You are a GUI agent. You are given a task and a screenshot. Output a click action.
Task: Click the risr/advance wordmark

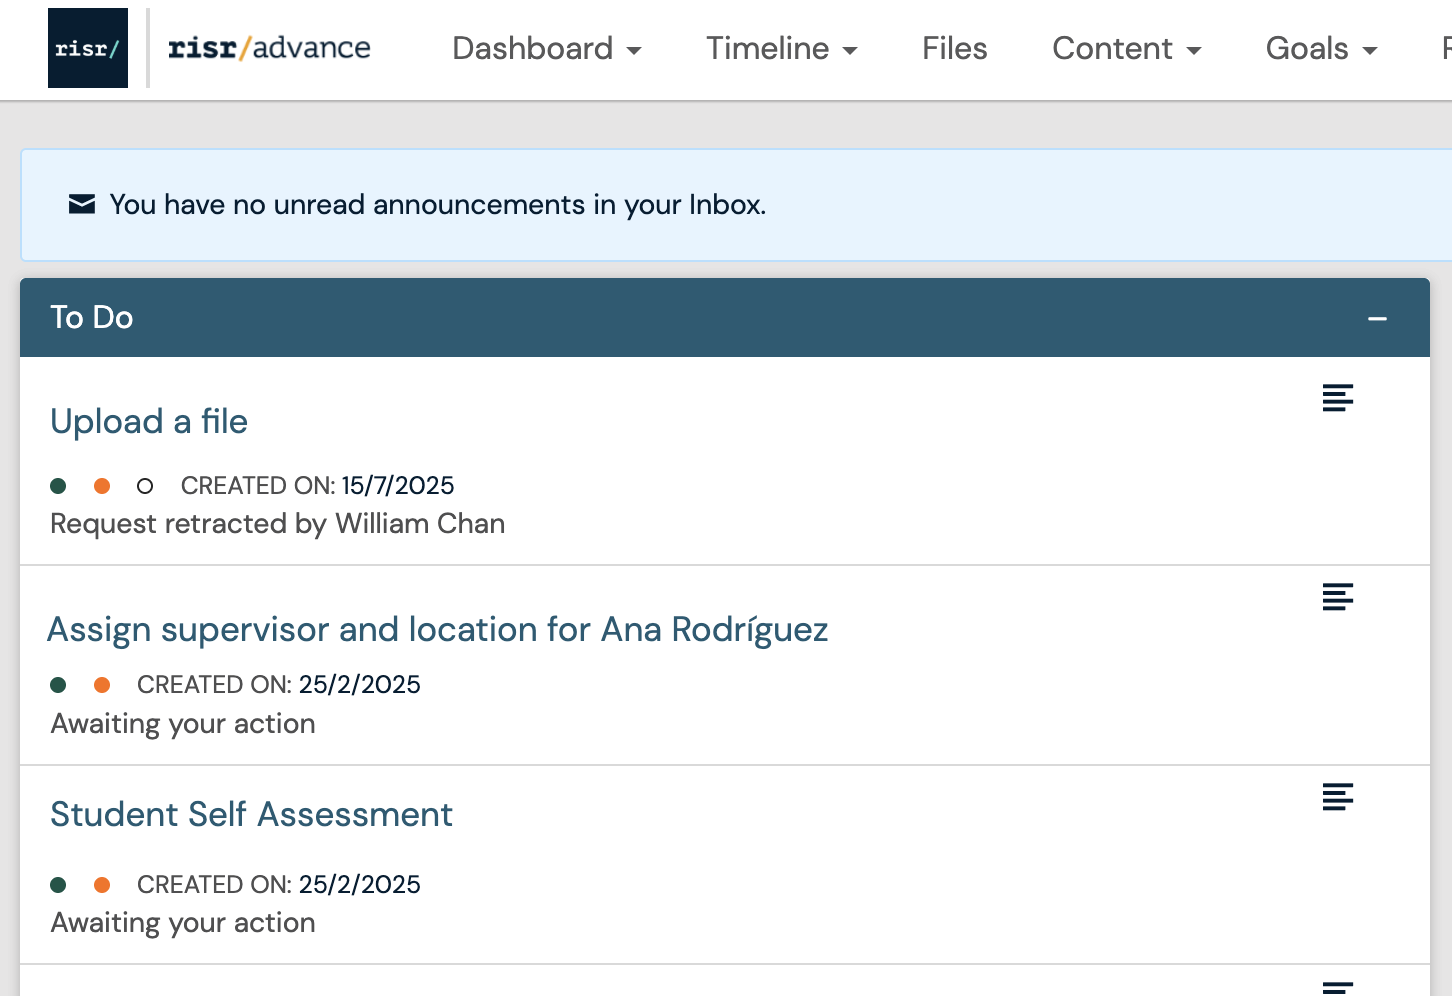pos(268,47)
